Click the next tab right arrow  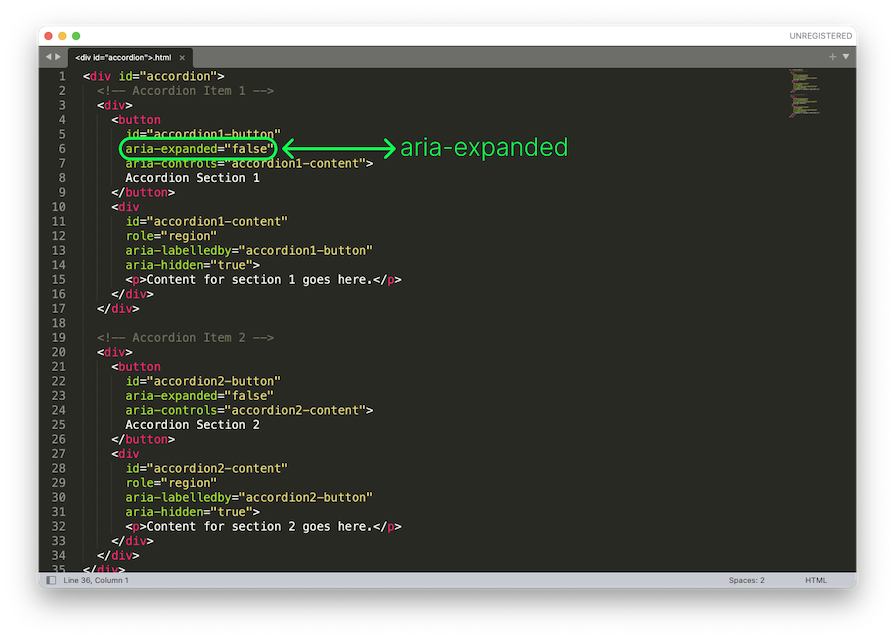pyautogui.click(x=58, y=57)
